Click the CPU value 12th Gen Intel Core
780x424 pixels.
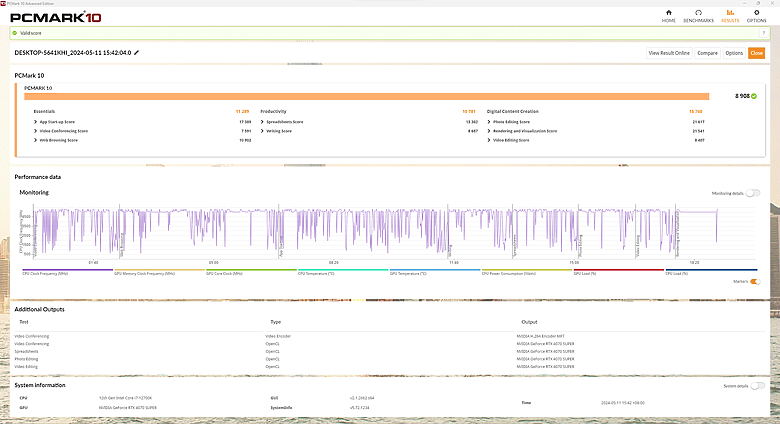(125, 398)
